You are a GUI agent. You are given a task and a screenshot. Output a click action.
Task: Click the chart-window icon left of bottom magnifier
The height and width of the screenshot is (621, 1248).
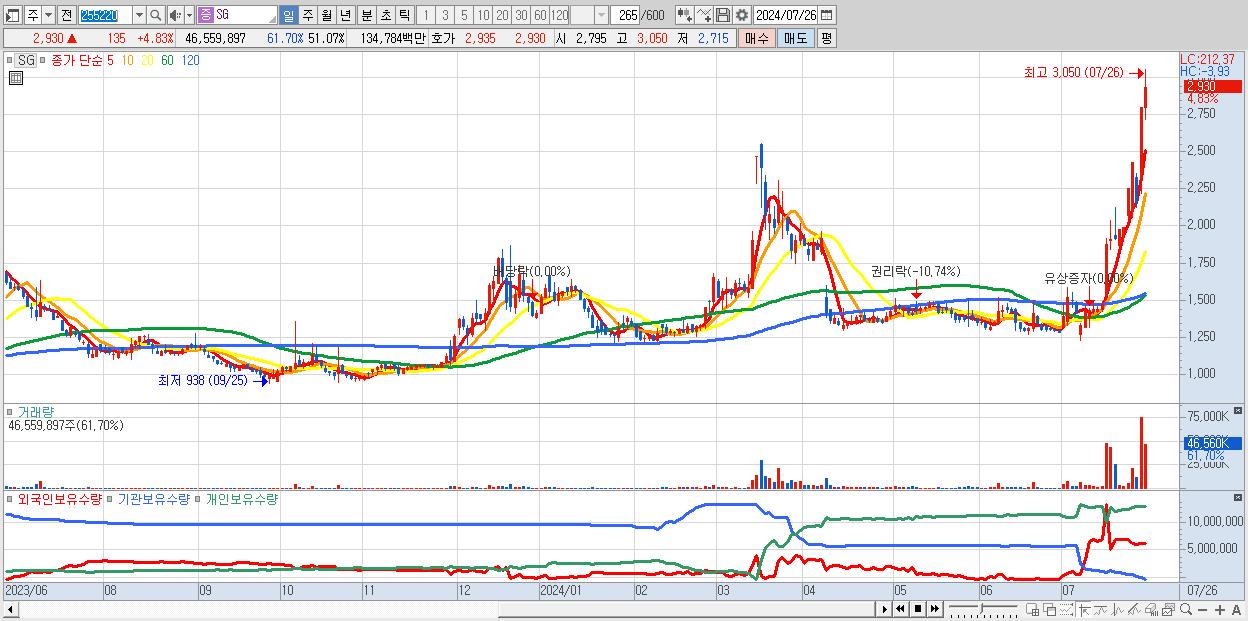(1168, 609)
